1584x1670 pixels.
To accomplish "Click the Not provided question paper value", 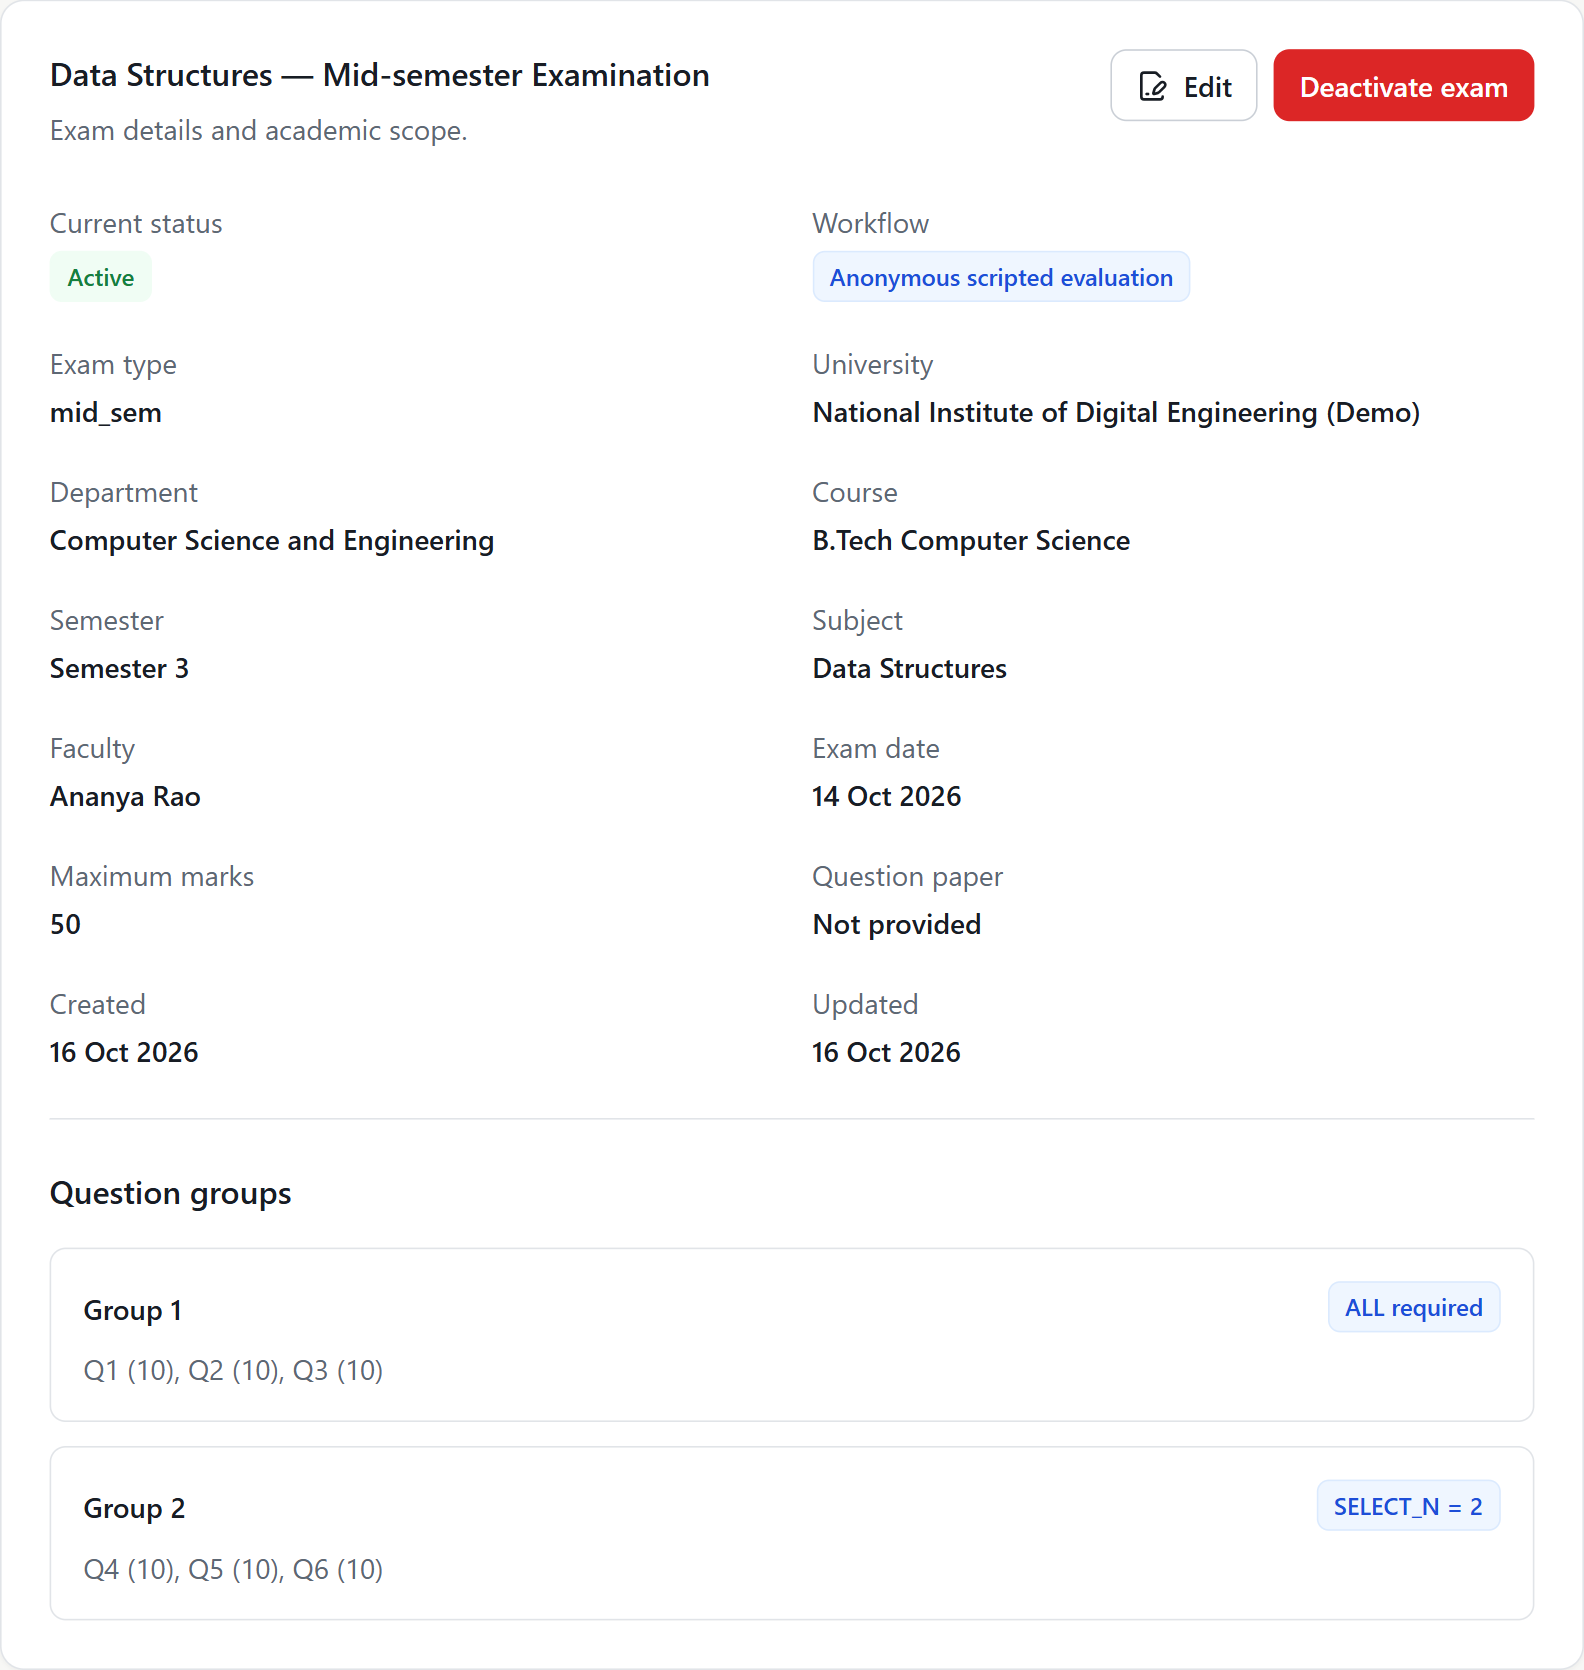I will click(x=896, y=925).
